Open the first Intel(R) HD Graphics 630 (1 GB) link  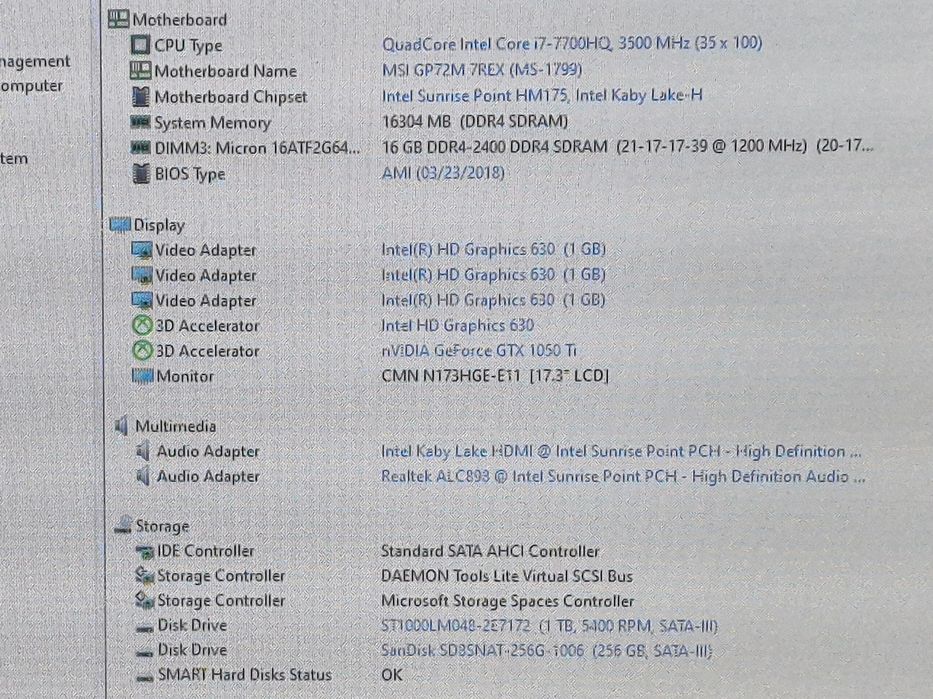pos(493,249)
